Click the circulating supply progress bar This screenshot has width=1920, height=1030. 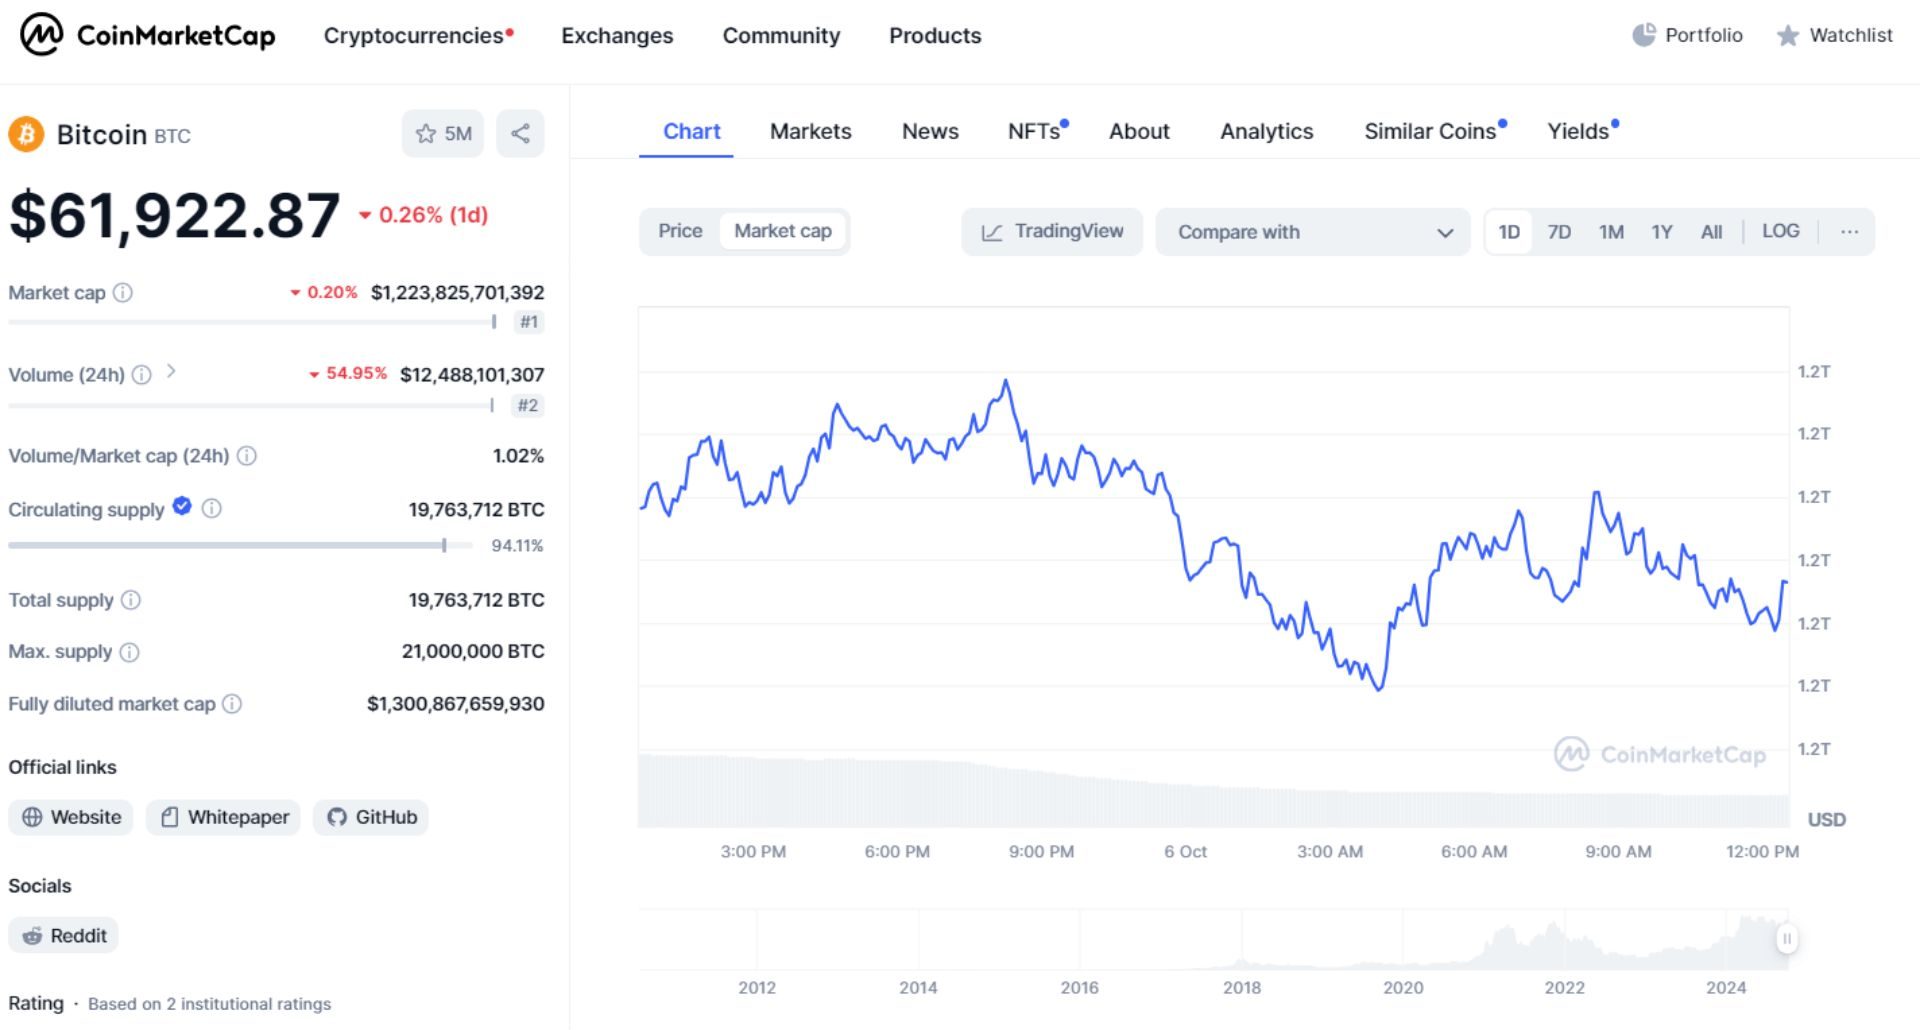coord(240,545)
